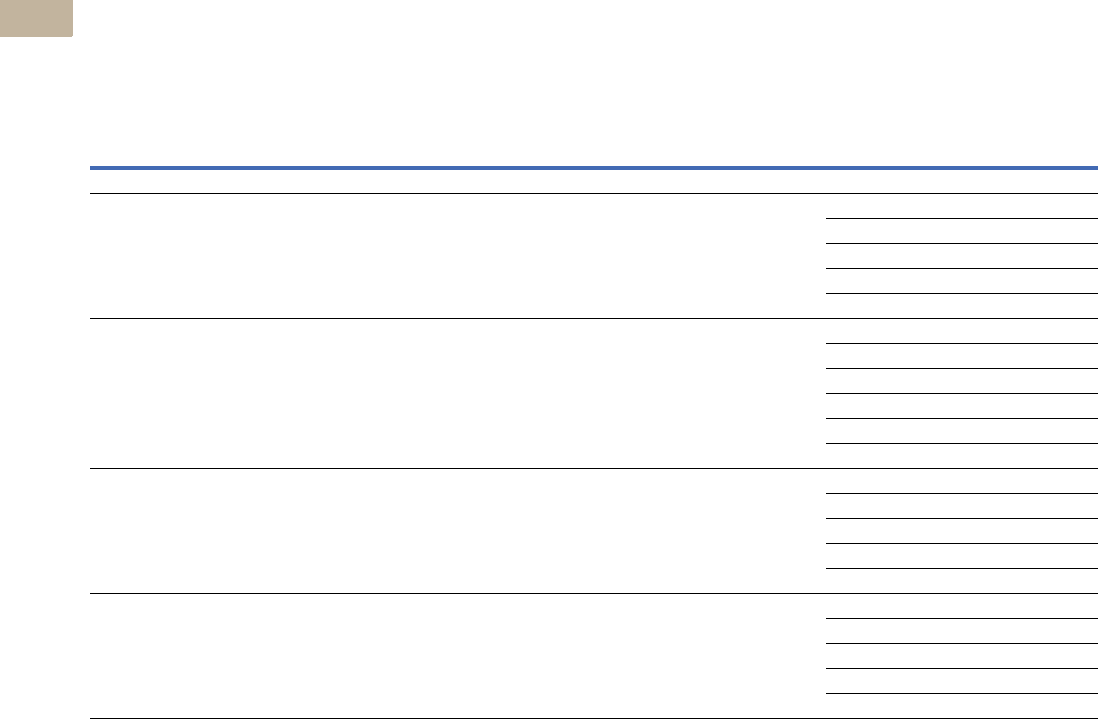
Task: Select the wide left cell of the third table group
Action: pyautogui.click(x=458, y=531)
